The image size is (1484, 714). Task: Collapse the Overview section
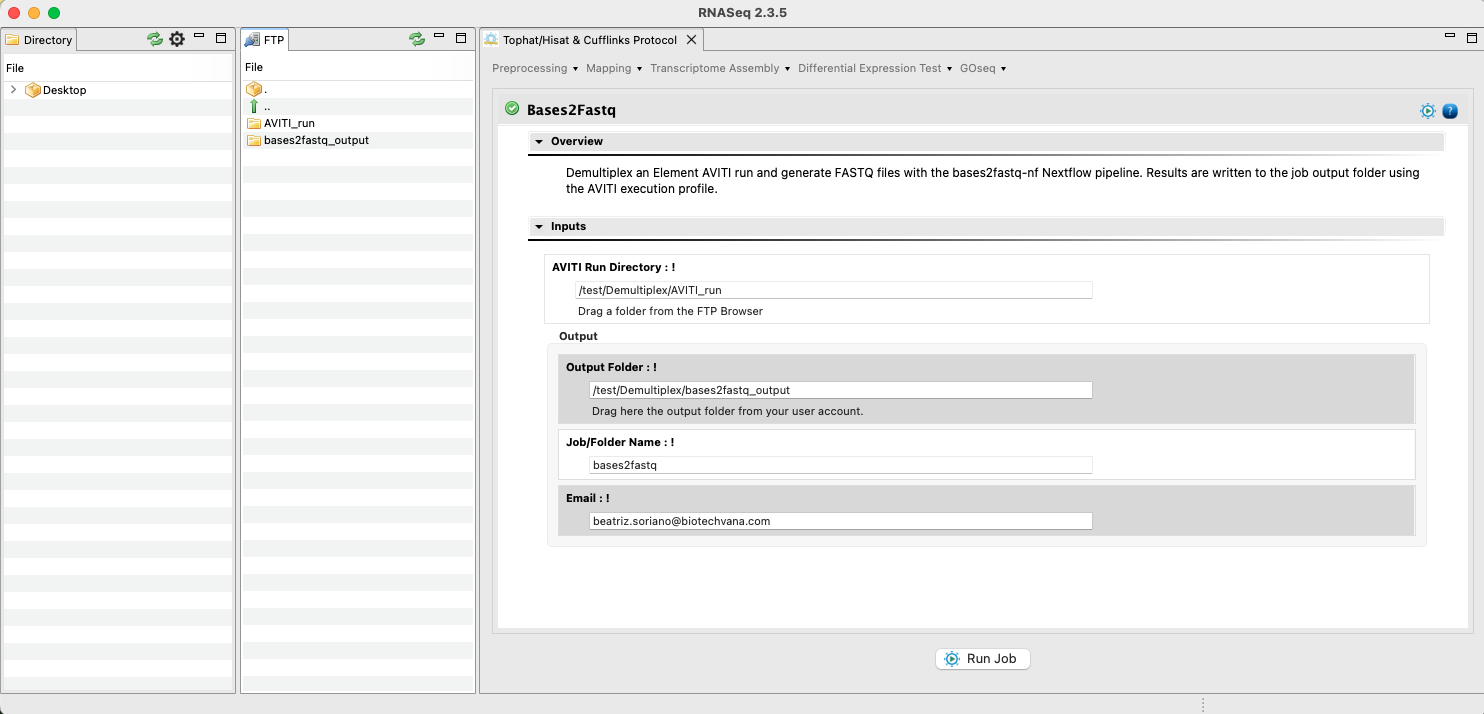[539, 142]
